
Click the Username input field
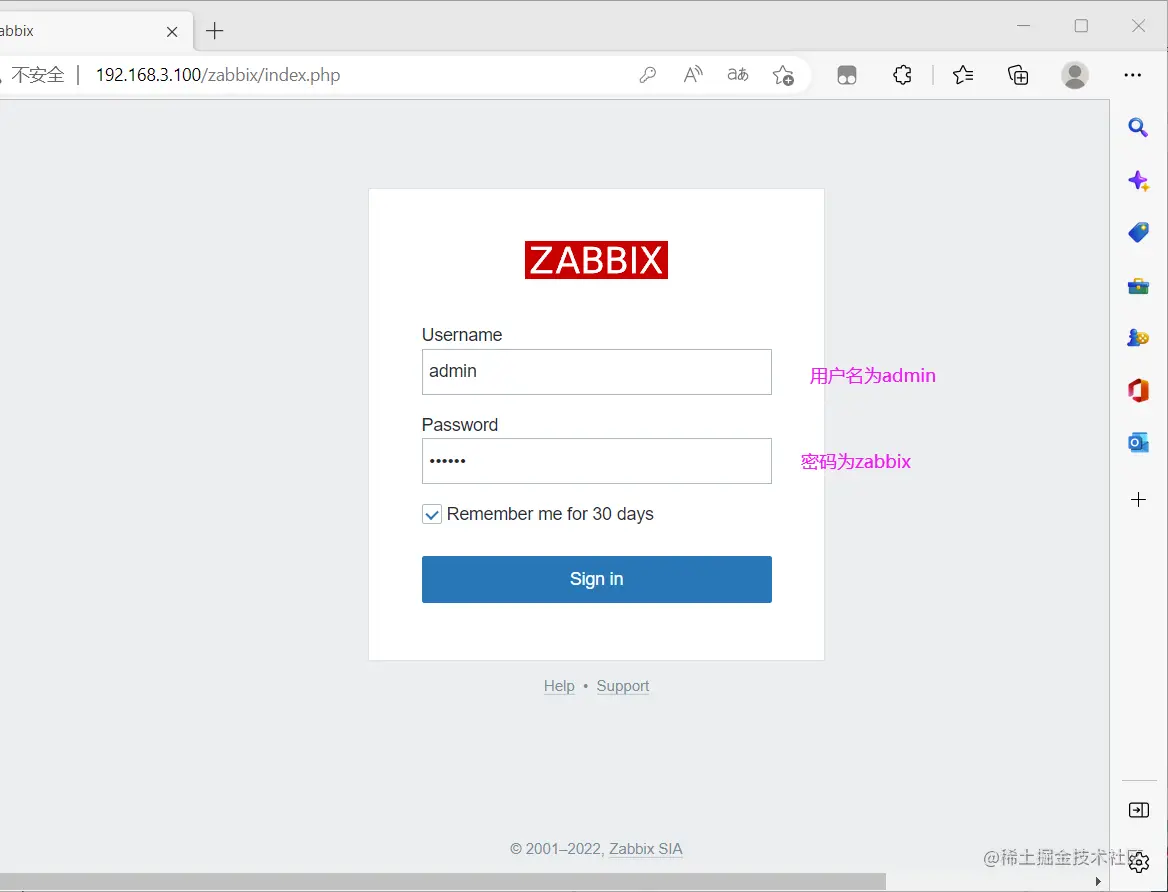click(x=597, y=372)
